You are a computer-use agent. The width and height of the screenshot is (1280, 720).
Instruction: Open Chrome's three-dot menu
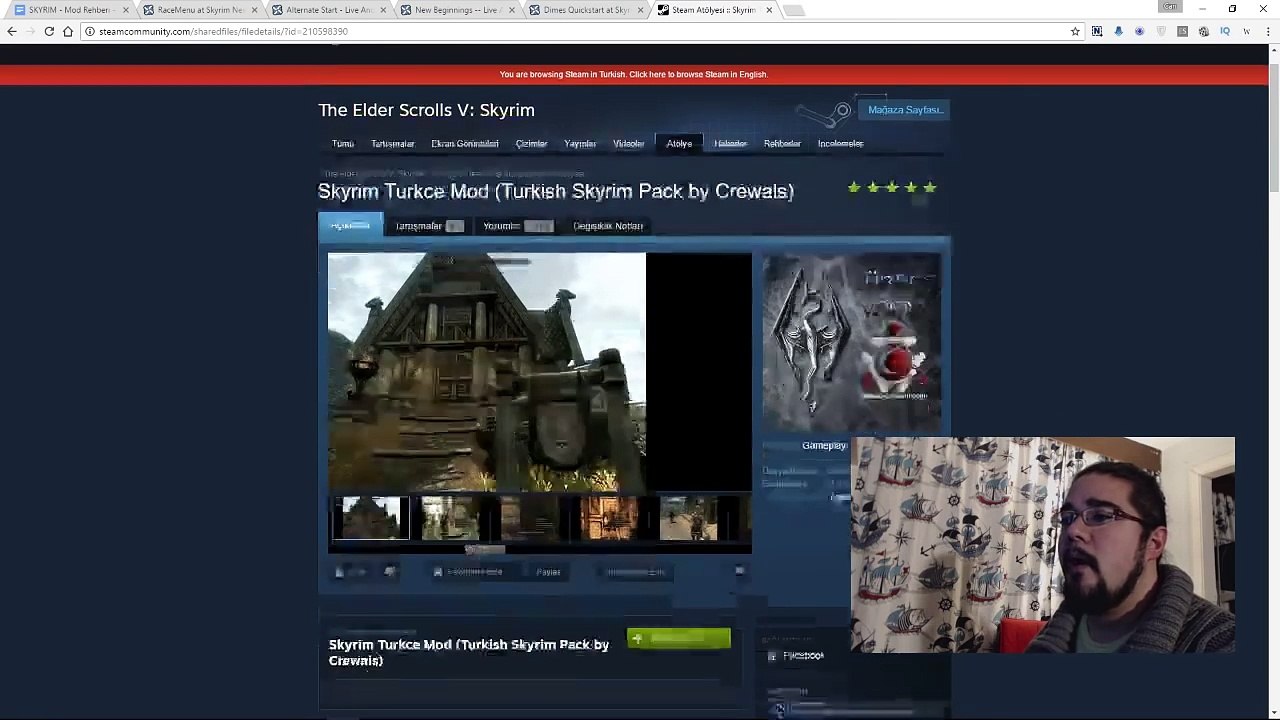1267,31
